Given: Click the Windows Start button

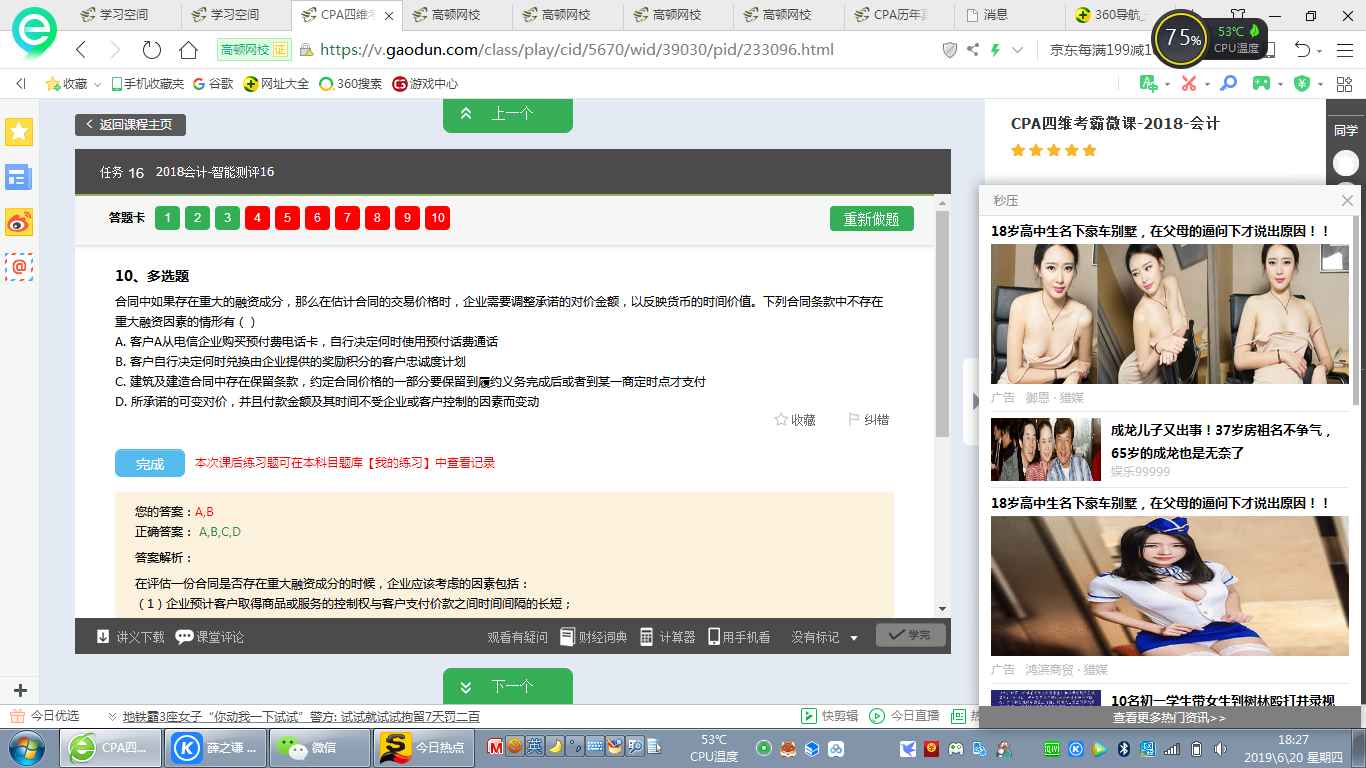Looking at the screenshot, I should (x=27, y=747).
